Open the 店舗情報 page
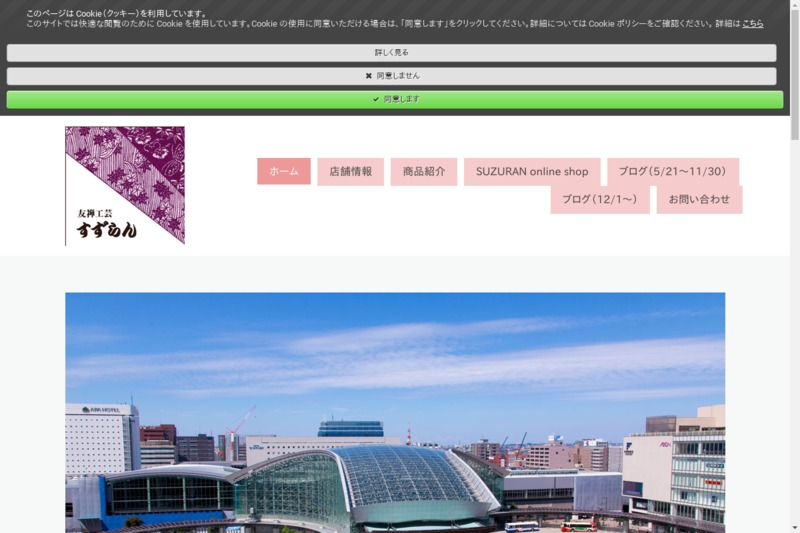Viewport: 800px width, 533px height. coord(350,172)
